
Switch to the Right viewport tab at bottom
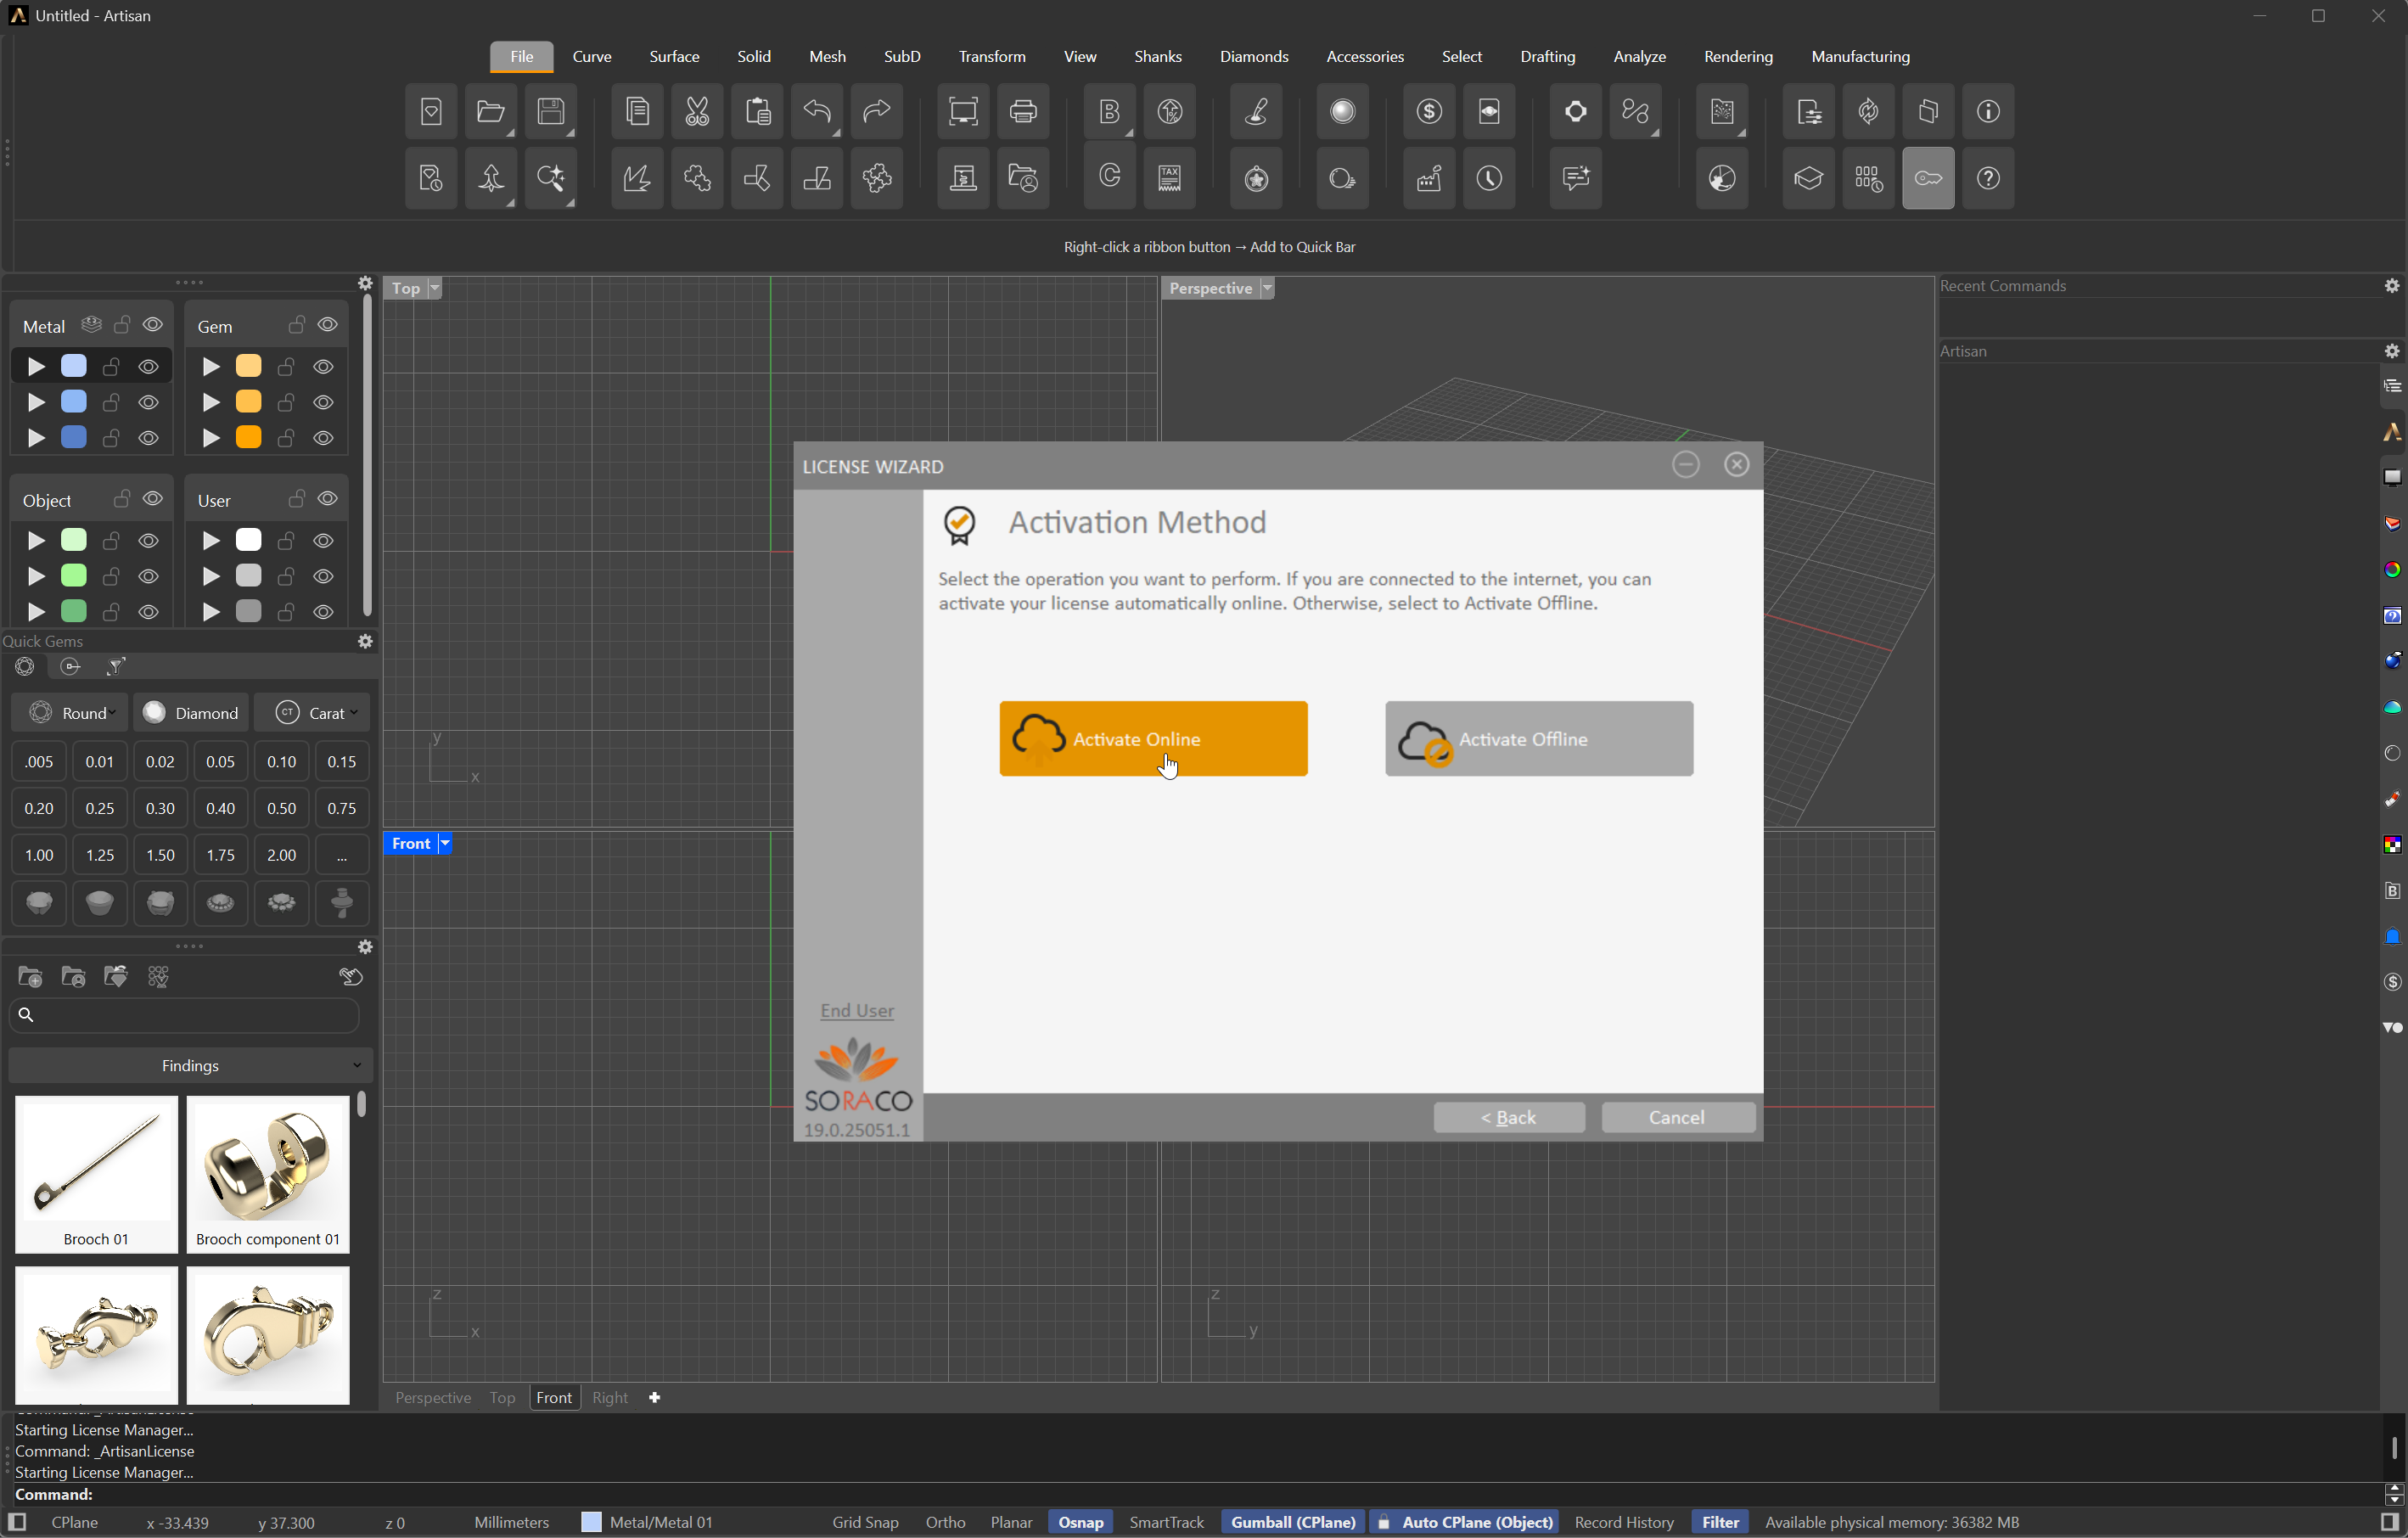pyautogui.click(x=610, y=1398)
